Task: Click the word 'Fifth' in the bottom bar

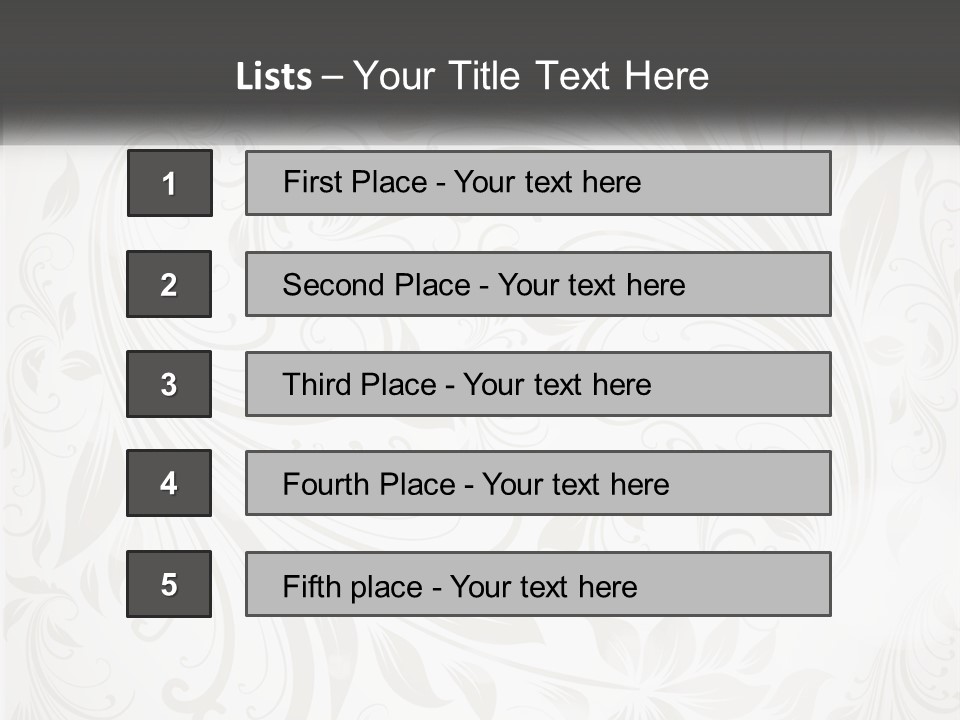Action: (312, 586)
